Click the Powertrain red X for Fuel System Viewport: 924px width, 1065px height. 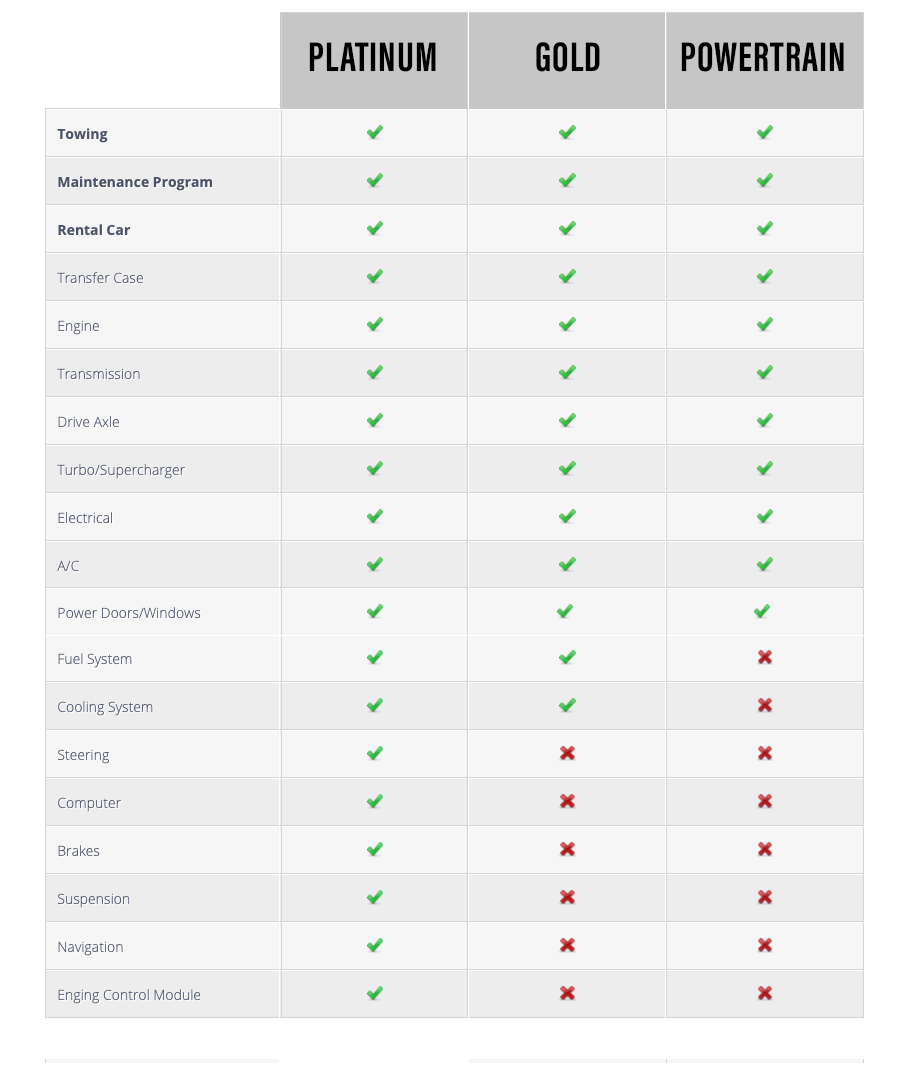tap(765, 657)
